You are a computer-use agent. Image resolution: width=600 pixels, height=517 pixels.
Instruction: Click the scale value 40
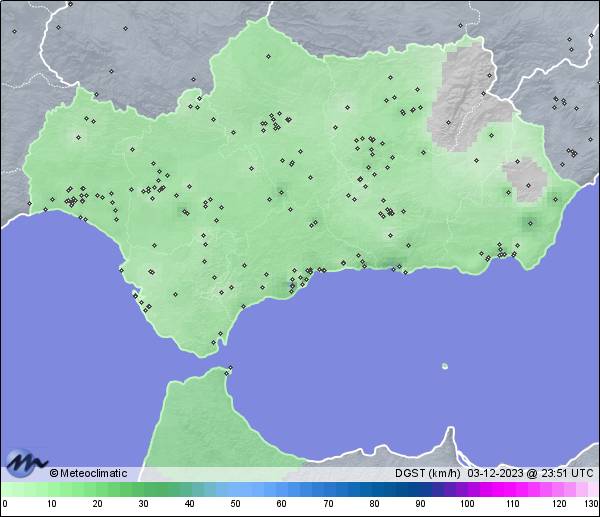pyautogui.click(x=189, y=504)
